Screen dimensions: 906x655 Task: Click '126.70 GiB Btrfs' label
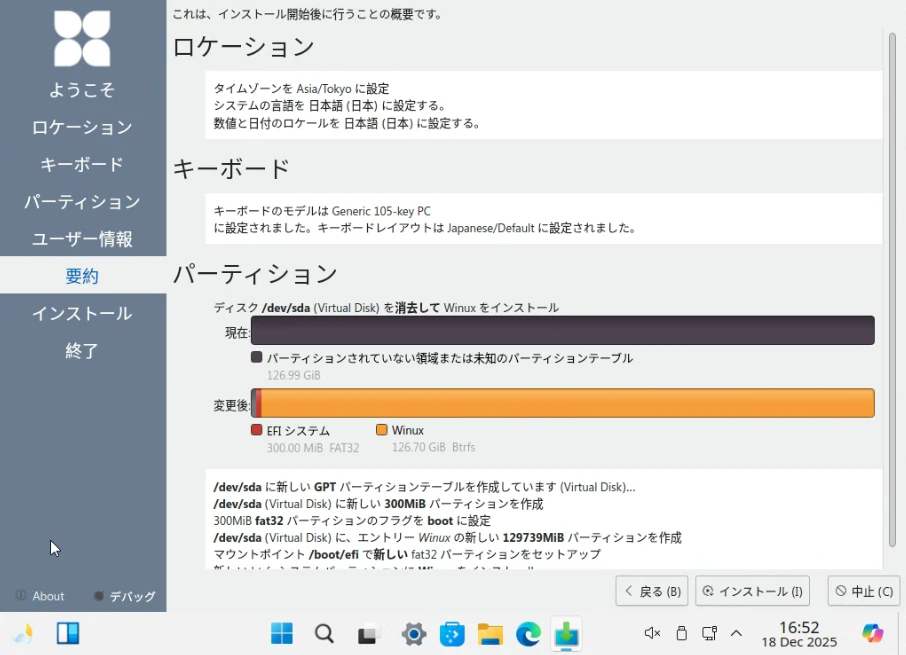433,447
